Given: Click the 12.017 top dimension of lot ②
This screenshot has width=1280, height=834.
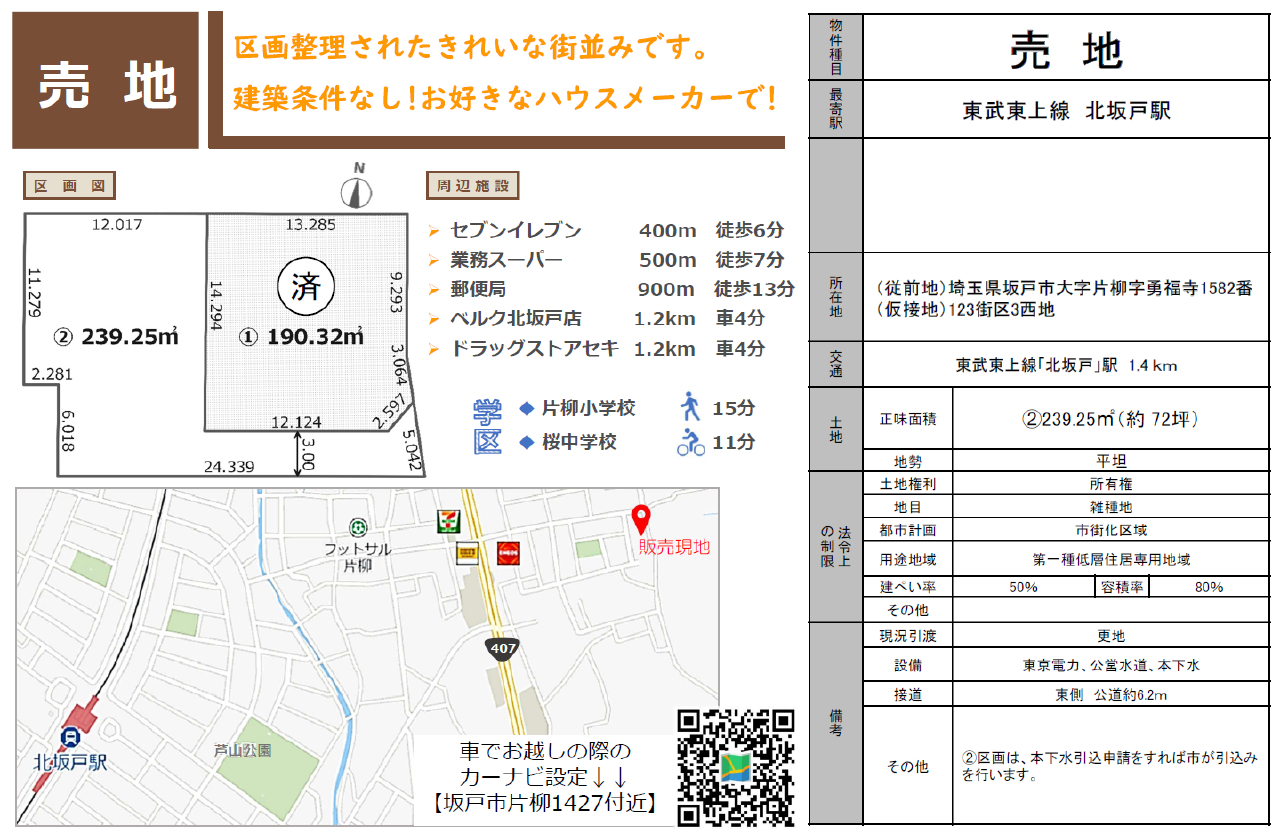Looking at the screenshot, I should tap(116, 224).
